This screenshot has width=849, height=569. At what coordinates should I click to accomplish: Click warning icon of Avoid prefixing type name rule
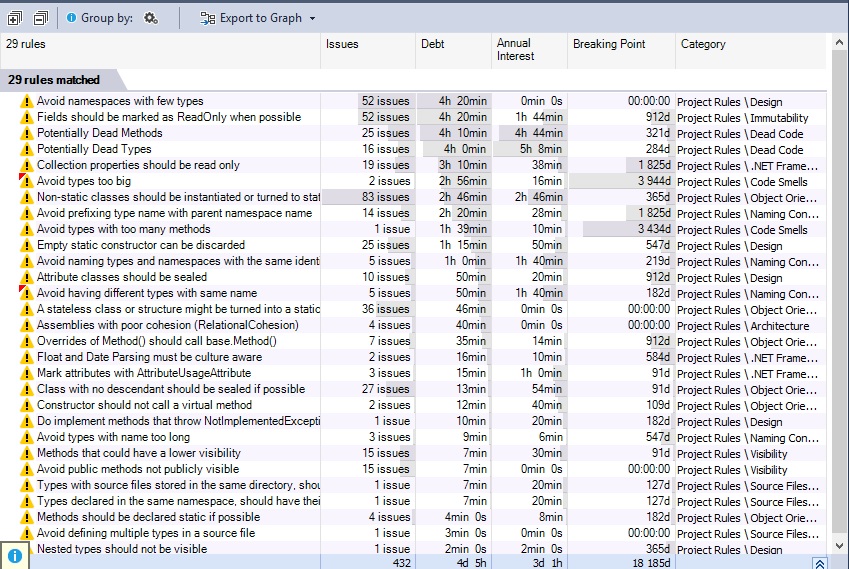[x=26, y=213]
